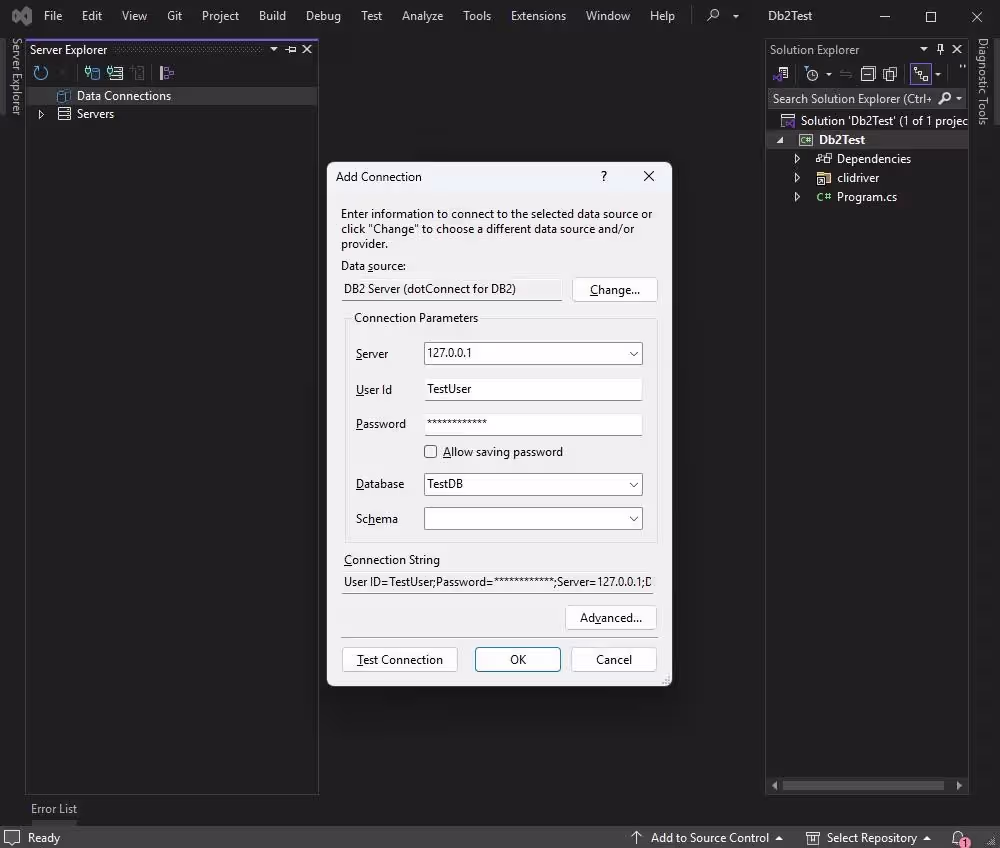Click the purple tree-view icon in Server Explorer toolbar

[166, 73]
